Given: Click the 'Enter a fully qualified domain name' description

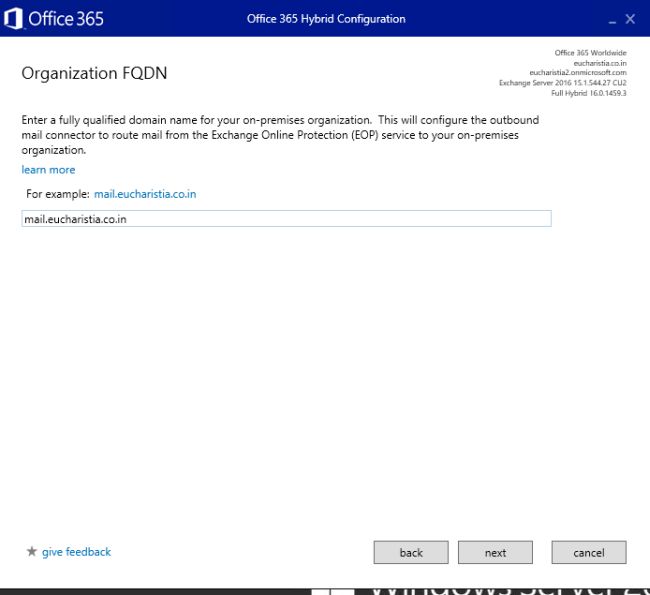Looking at the screenshot, I should [x=280, y=135].
